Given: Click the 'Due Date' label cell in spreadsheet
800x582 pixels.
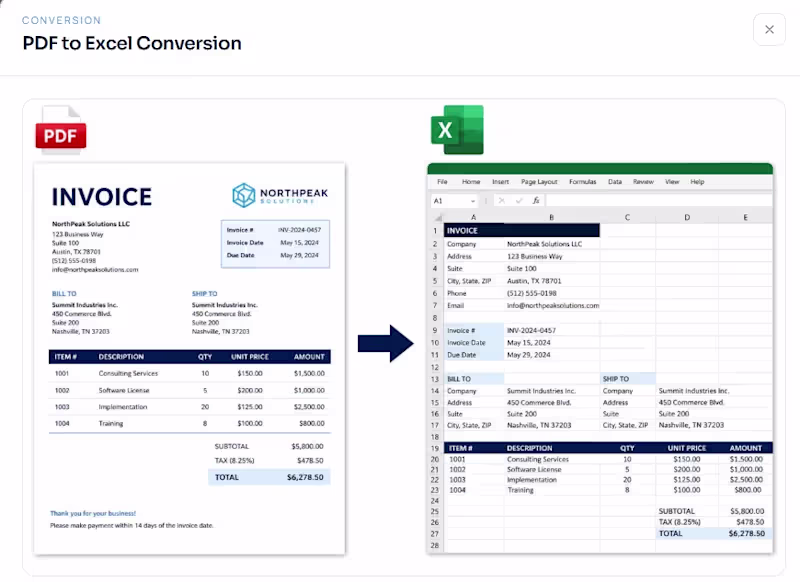Looking at the screenshot, I should [474, 355].
